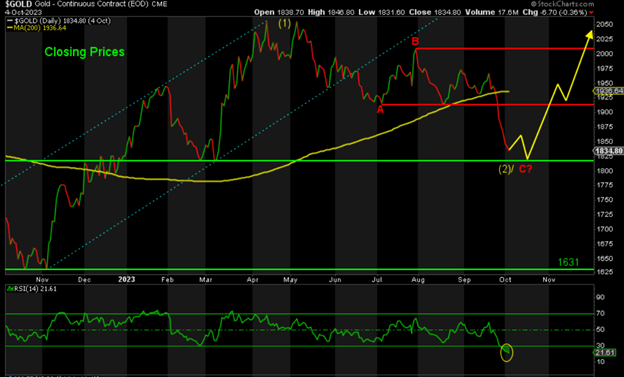Click the Jul label on time axis
Image resolution: width=624 pixels, height=377 pixels.
click(x=377, y=279)
